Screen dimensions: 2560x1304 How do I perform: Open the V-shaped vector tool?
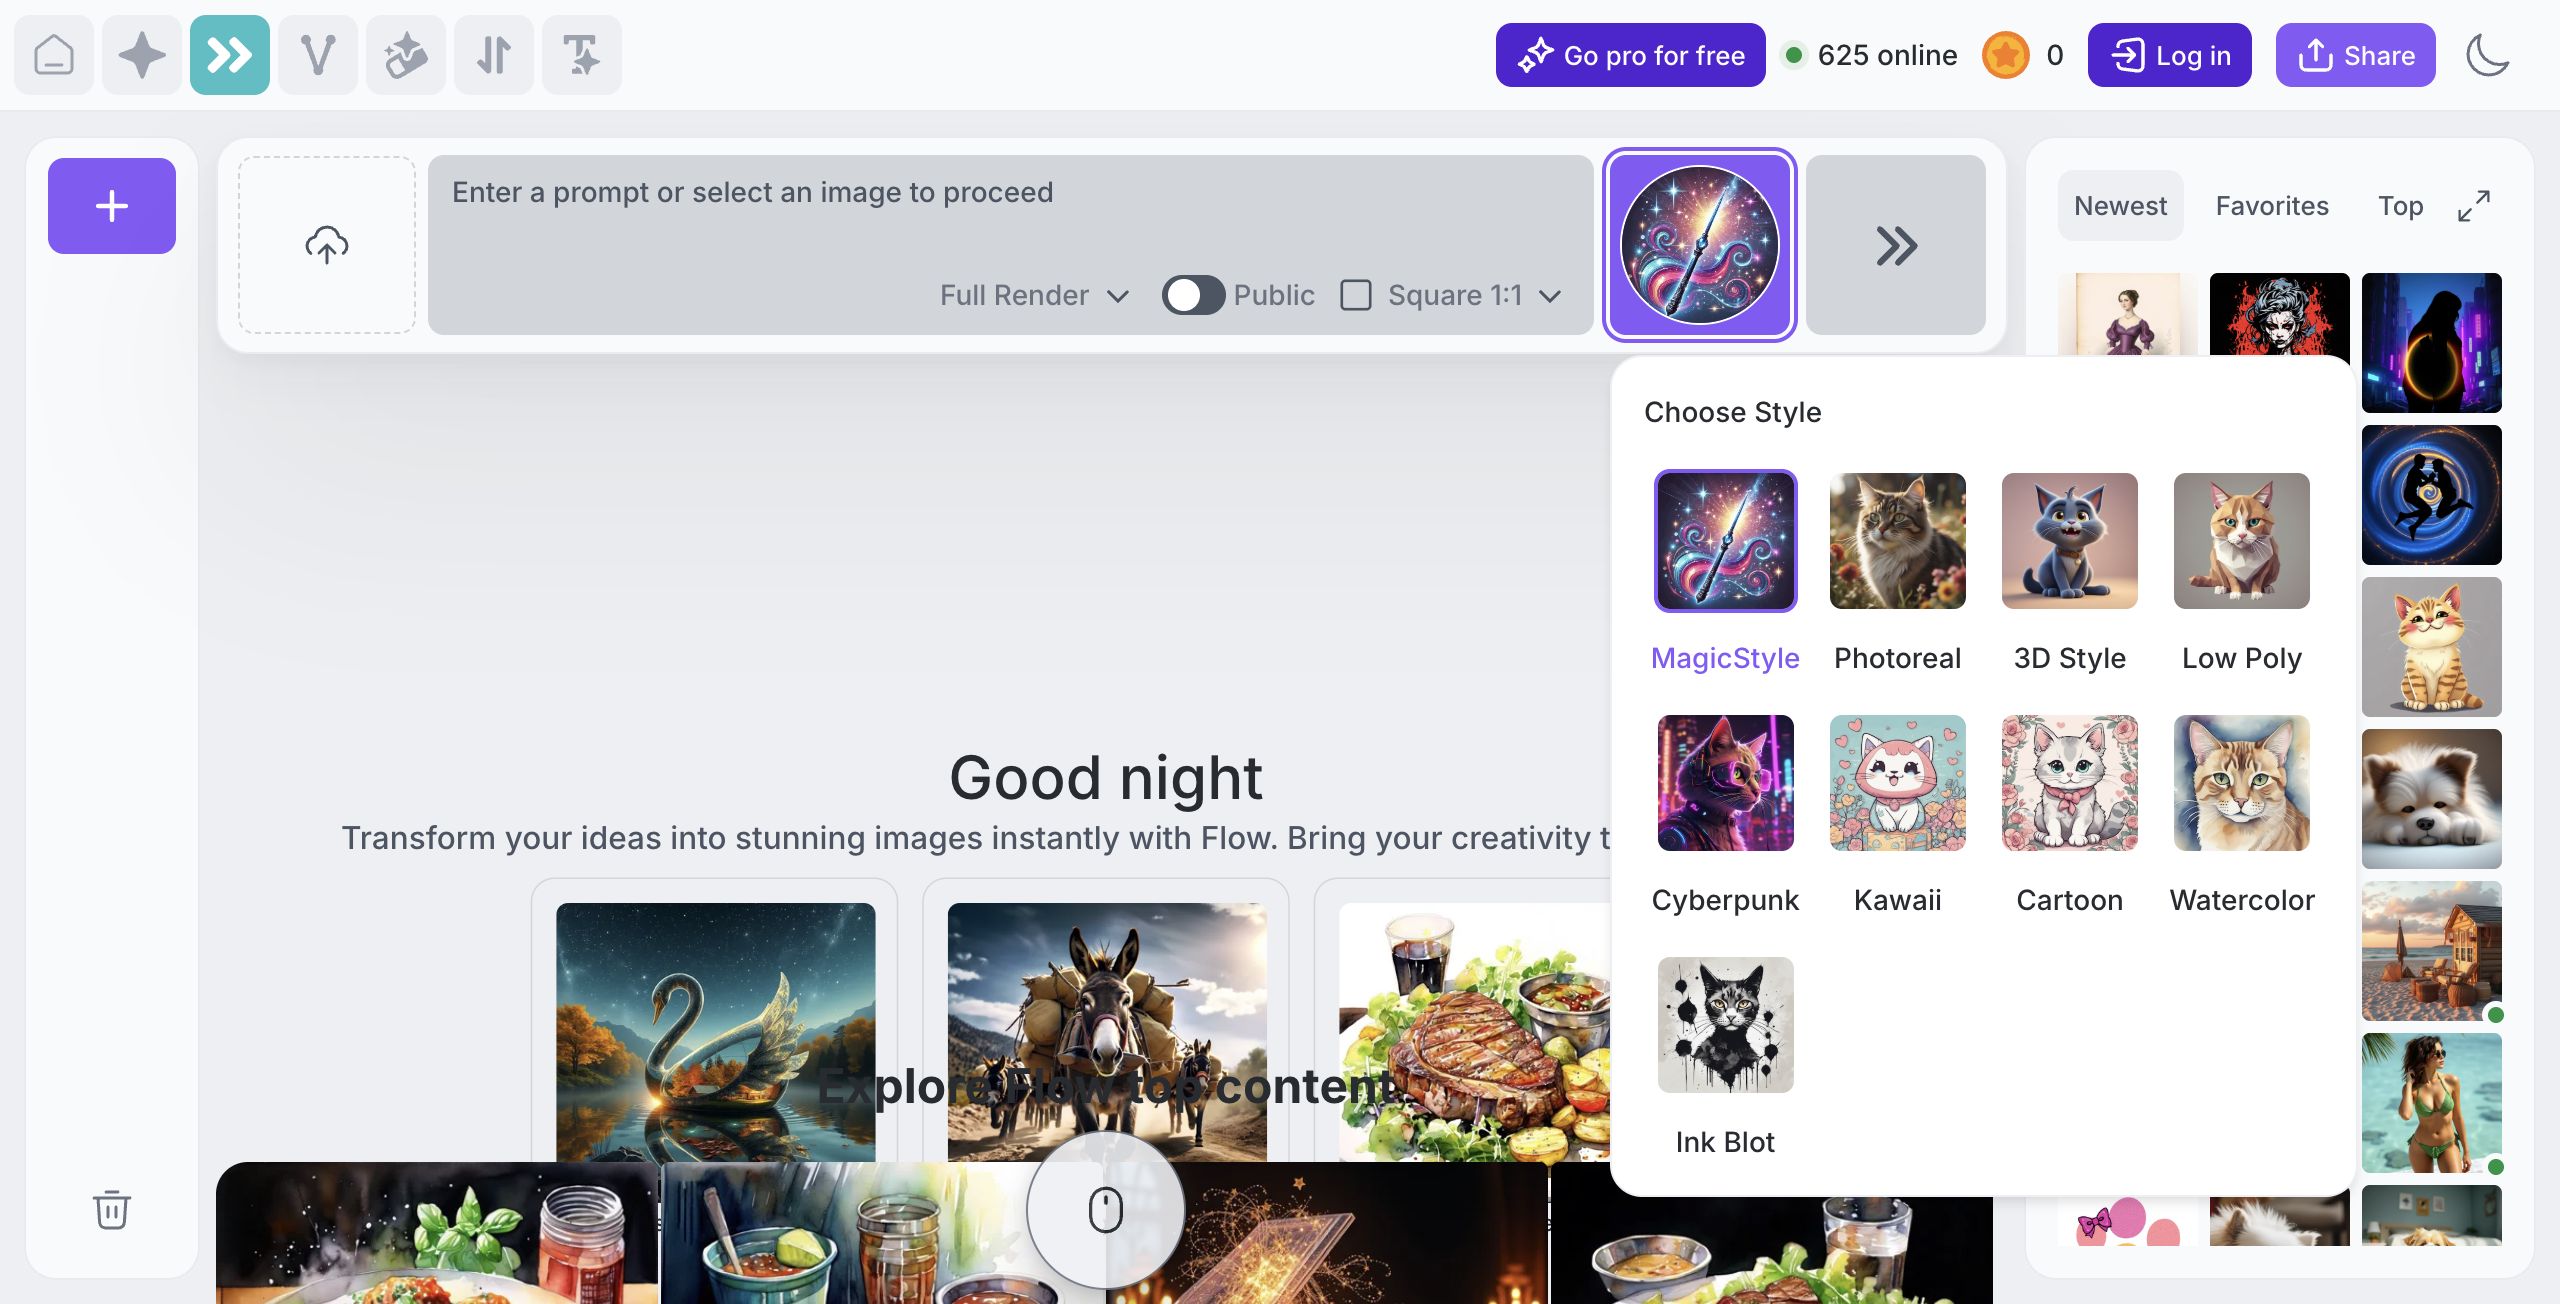pyautogui.click(x=318, y=55)
